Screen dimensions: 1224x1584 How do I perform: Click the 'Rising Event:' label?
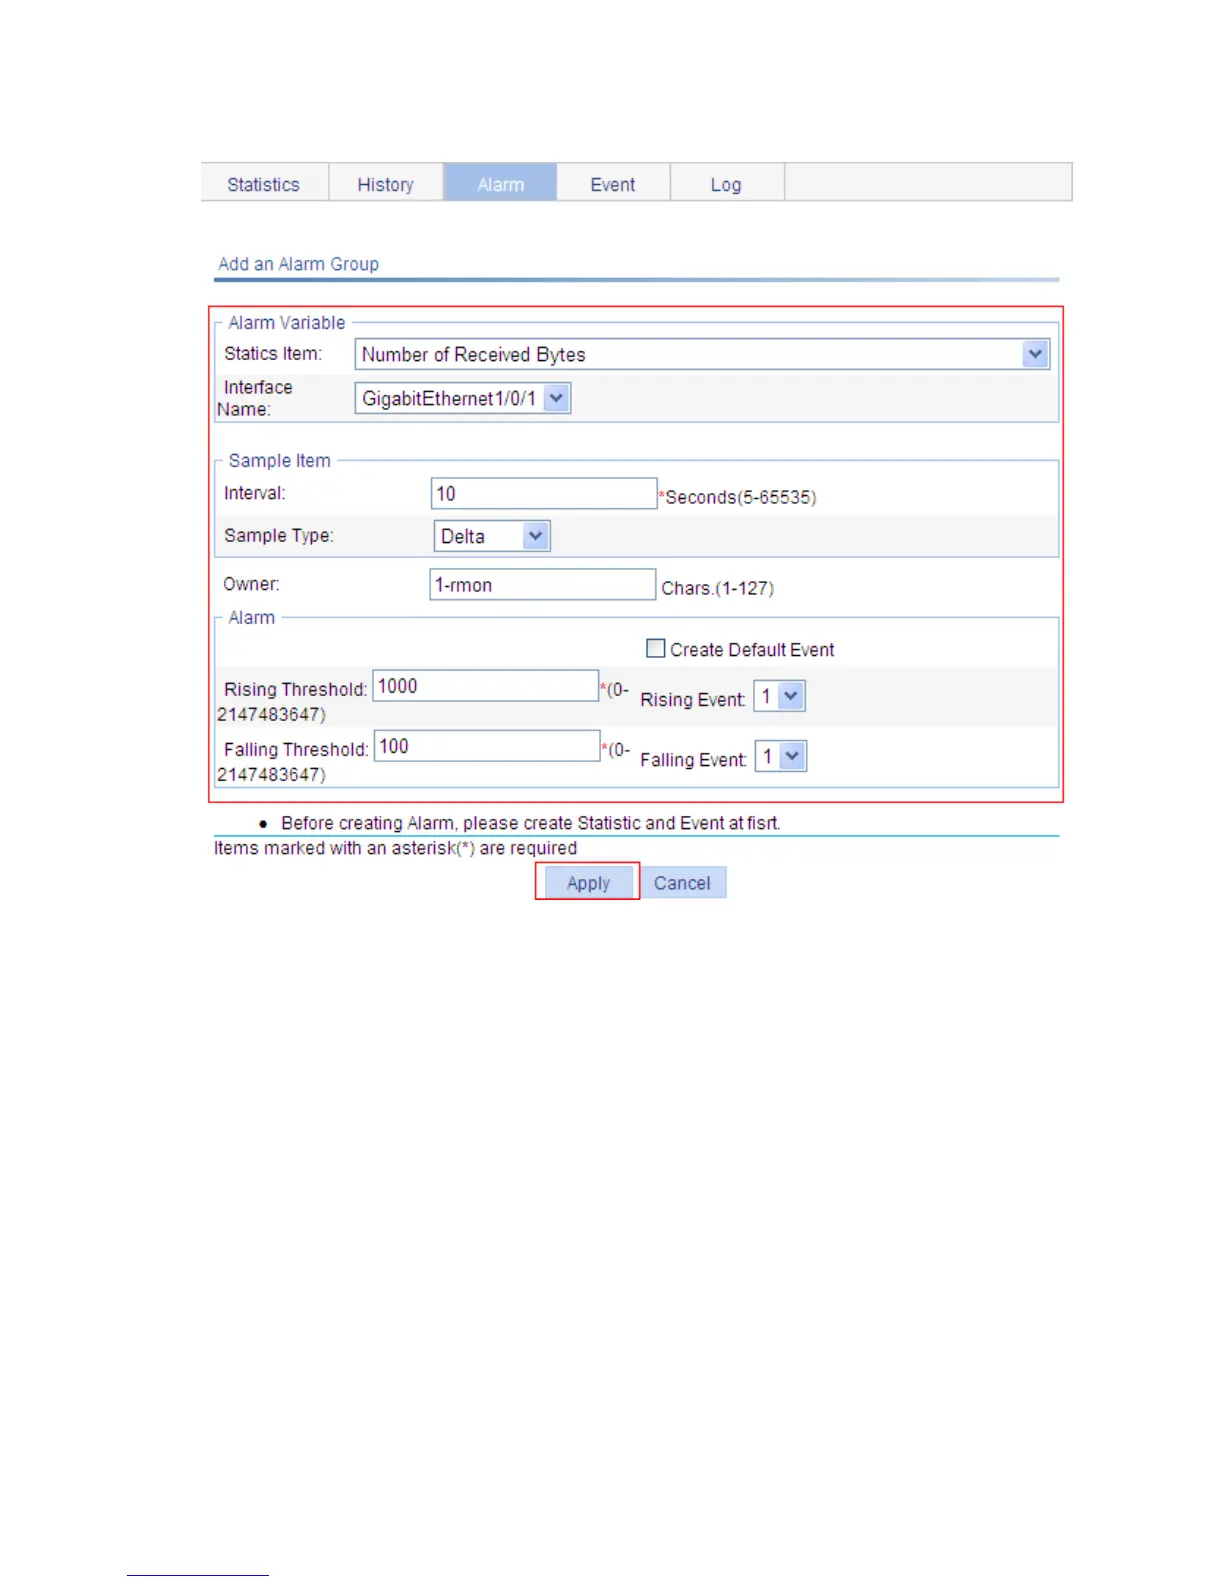[x=693, y=699]
